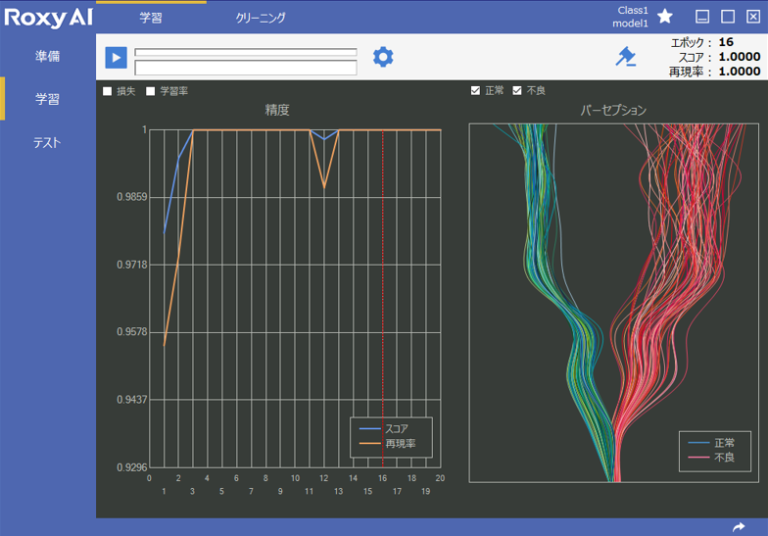Click the Roxy AI logo

pyautogui.click(x=47, y=17)
